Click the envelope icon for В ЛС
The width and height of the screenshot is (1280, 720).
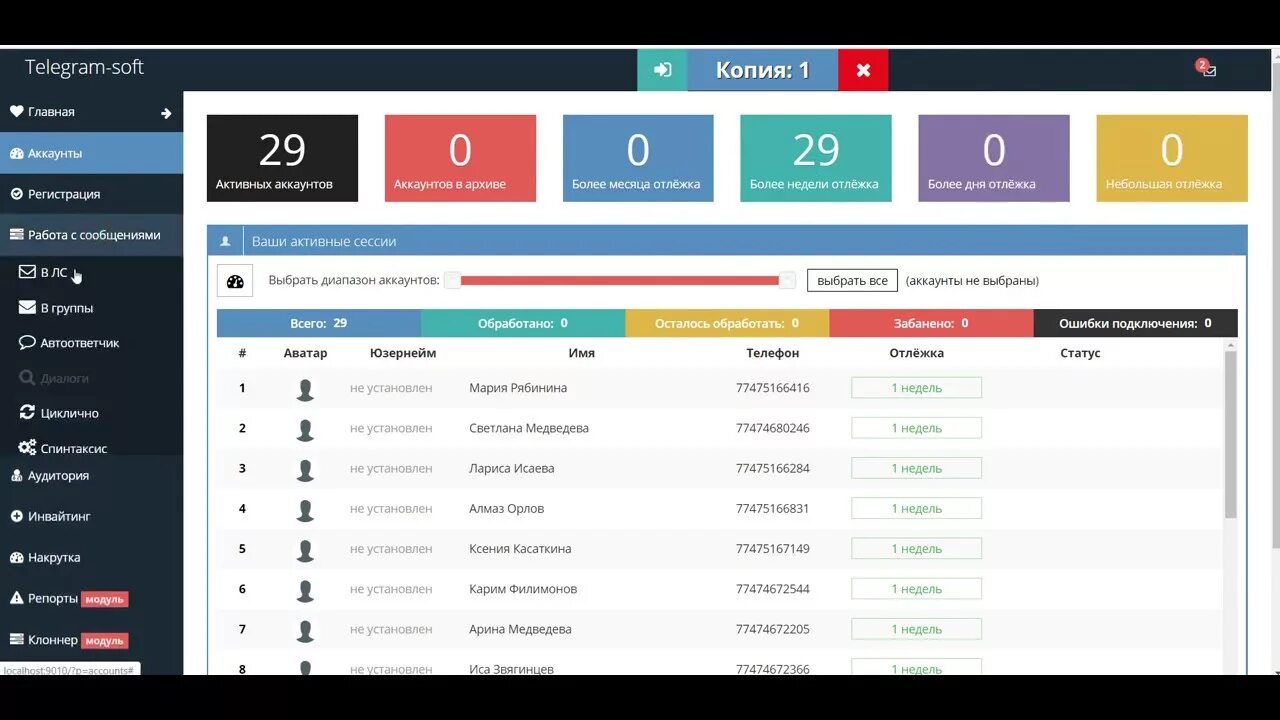click(27, 272)
